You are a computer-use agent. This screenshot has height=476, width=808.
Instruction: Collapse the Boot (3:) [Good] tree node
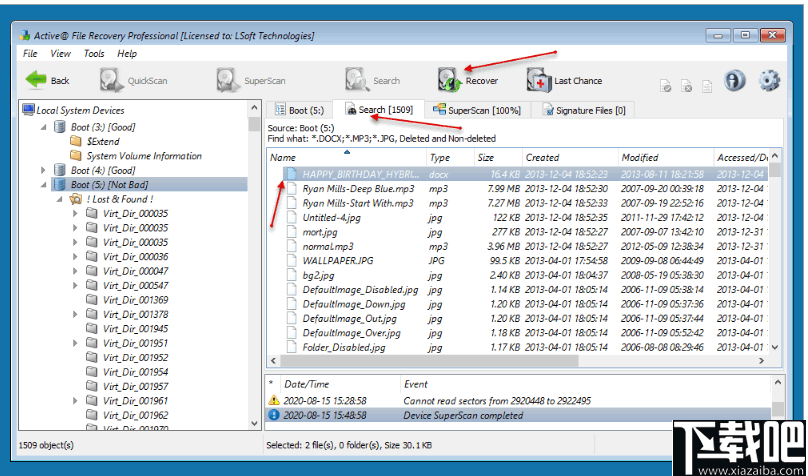coord(43,127)
